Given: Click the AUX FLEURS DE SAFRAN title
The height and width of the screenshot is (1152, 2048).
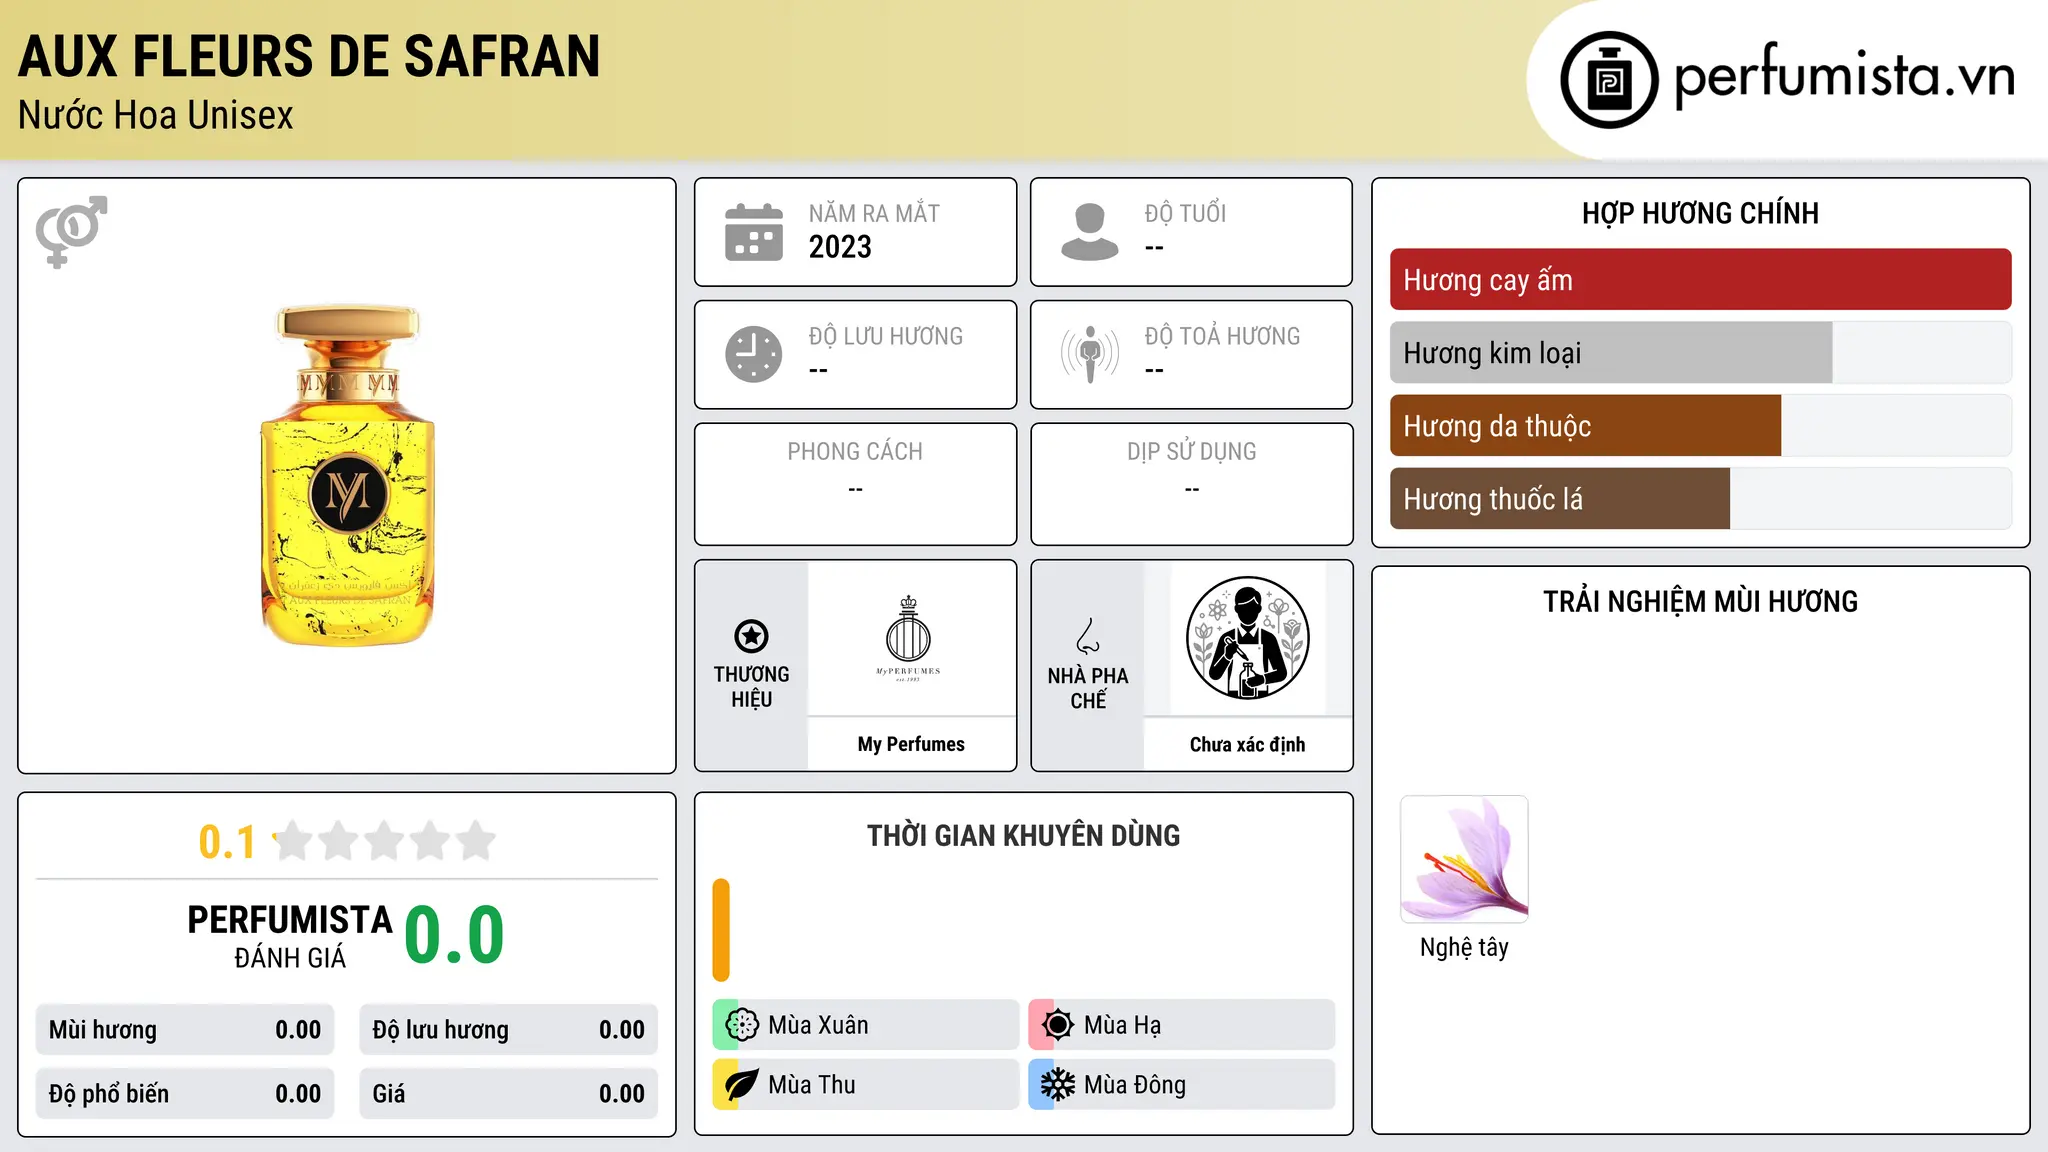Looking at the screenshot, I should pyautogui.click(x=309, y=57).
